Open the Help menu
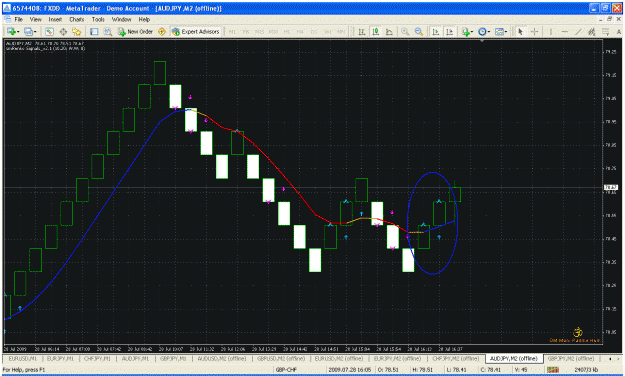Viewport: 625px width, 376px height. [144, 19]
